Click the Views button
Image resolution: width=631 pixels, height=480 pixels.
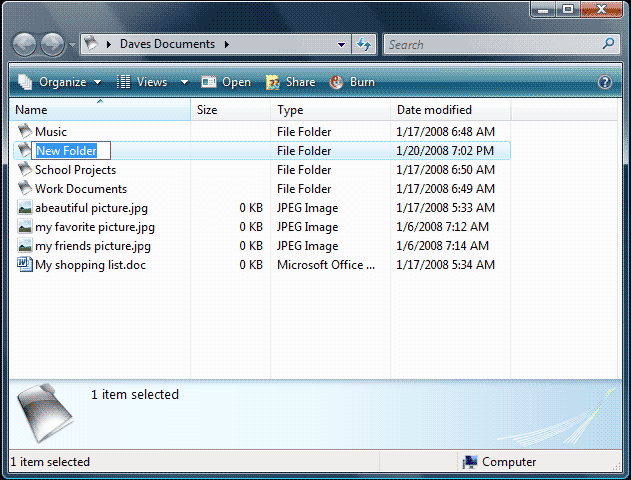[x=142, y=82]
